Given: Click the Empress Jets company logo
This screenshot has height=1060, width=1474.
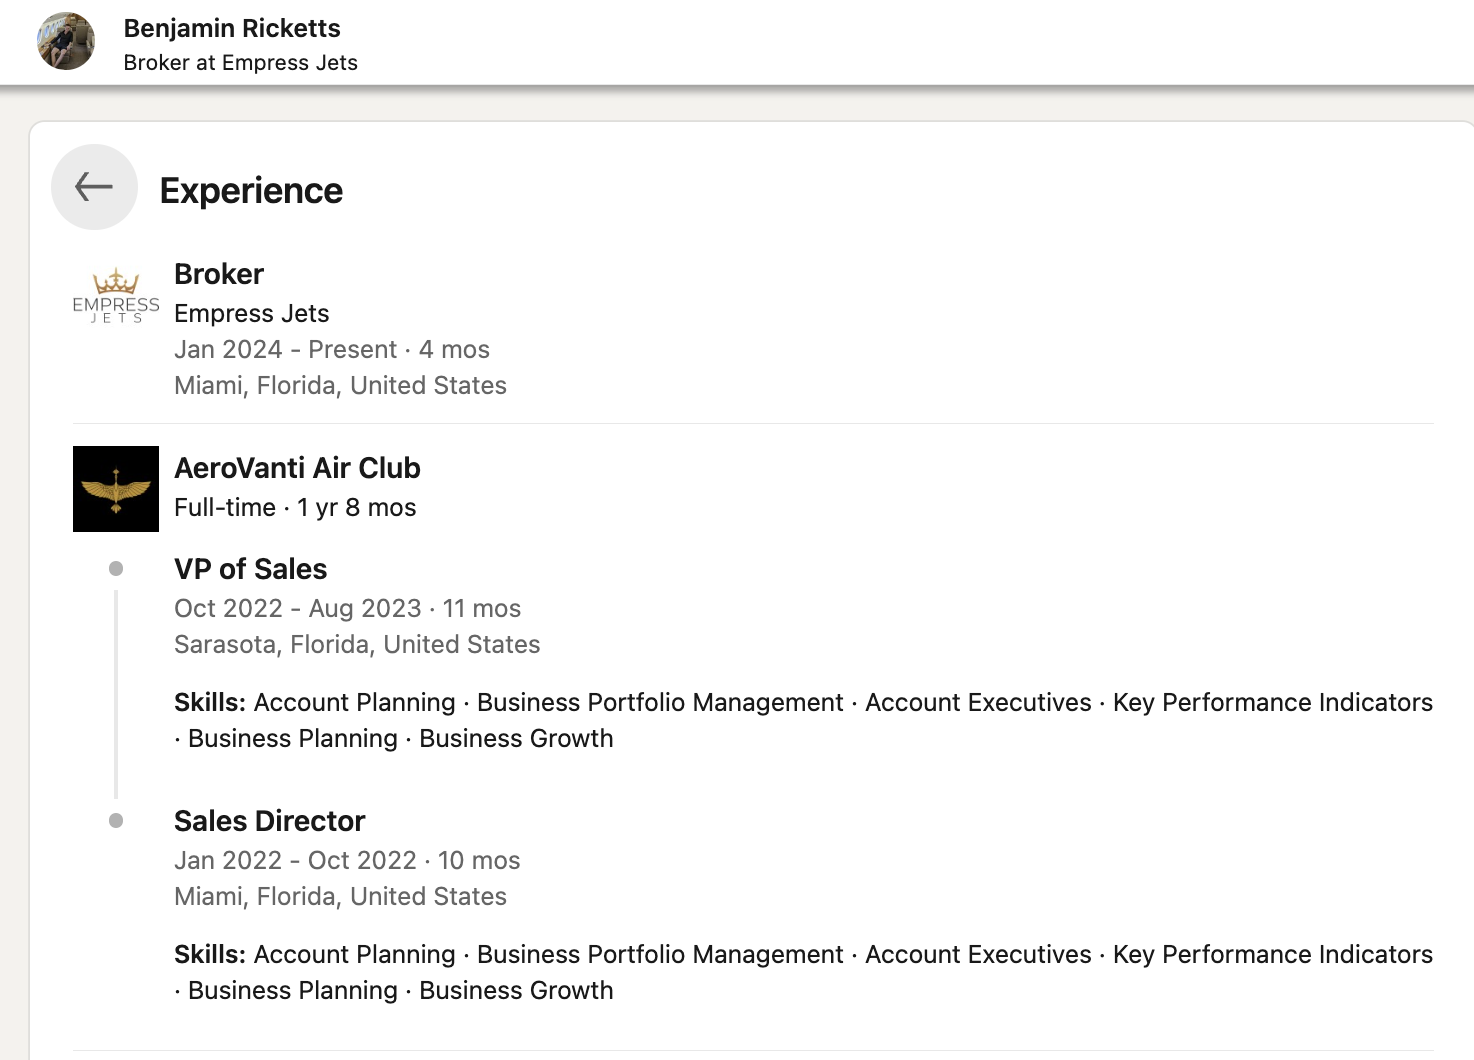Looking at the screenshot, I should [x=115, y=294].
